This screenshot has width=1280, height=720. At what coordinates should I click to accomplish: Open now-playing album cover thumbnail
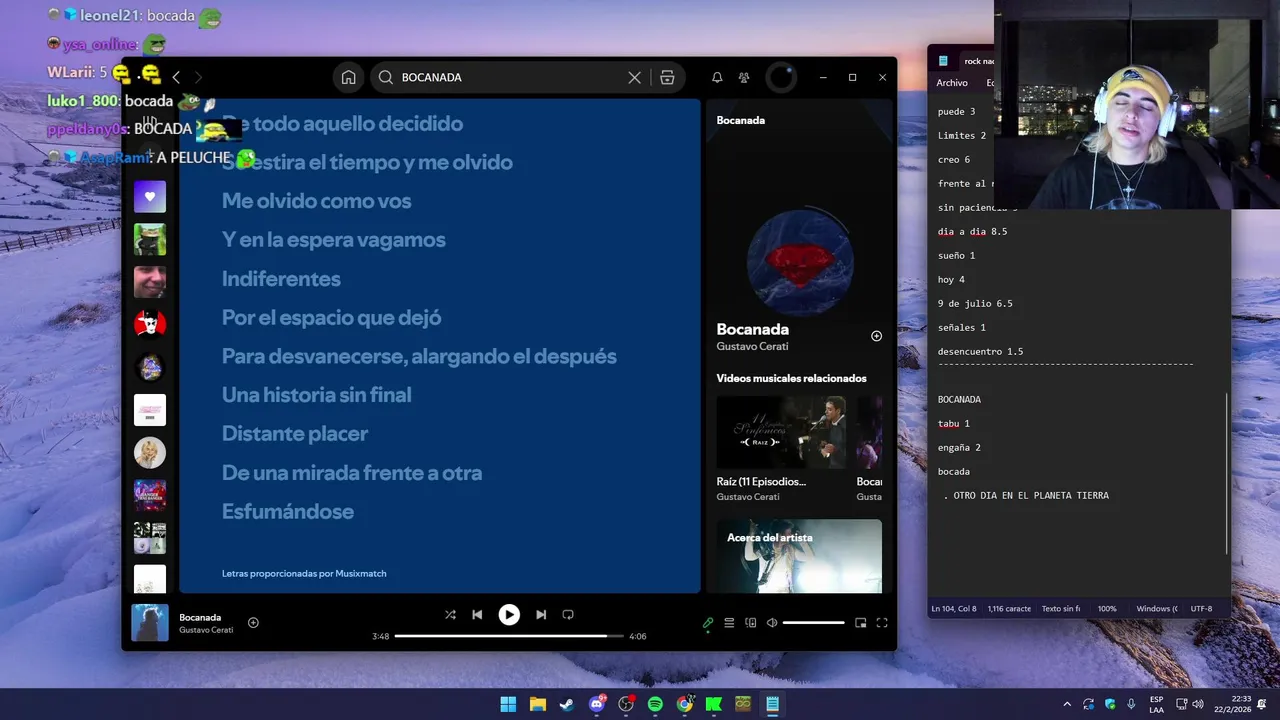point(150,623)
